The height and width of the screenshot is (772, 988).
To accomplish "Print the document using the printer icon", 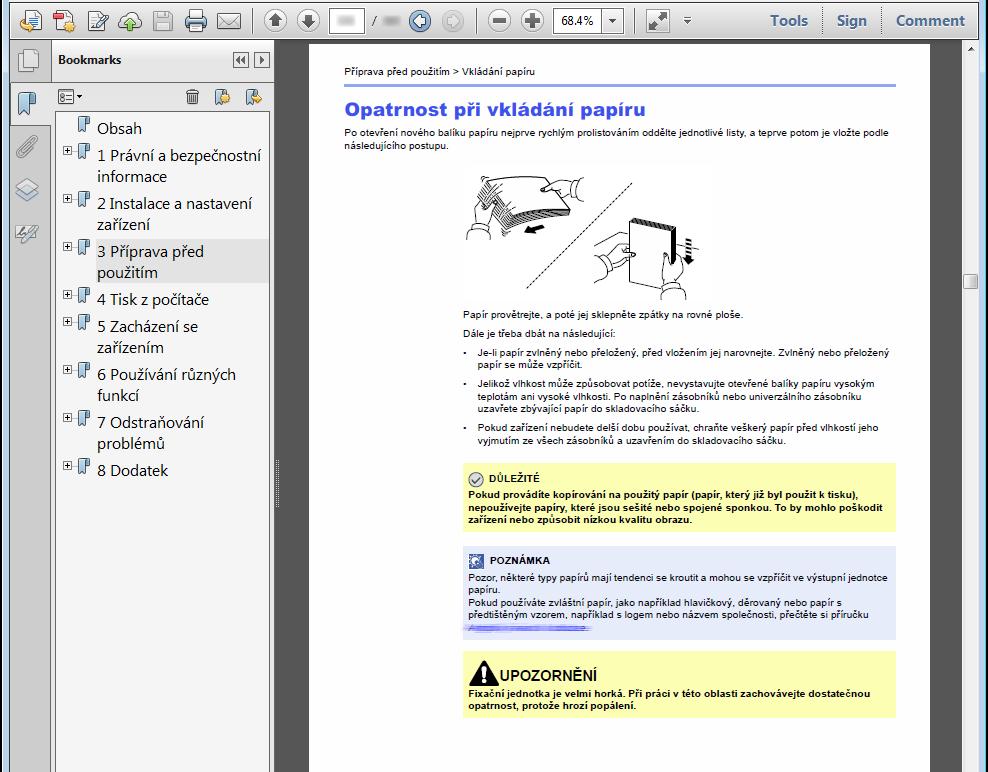I will pyautogui.click(x=195, y=21).
